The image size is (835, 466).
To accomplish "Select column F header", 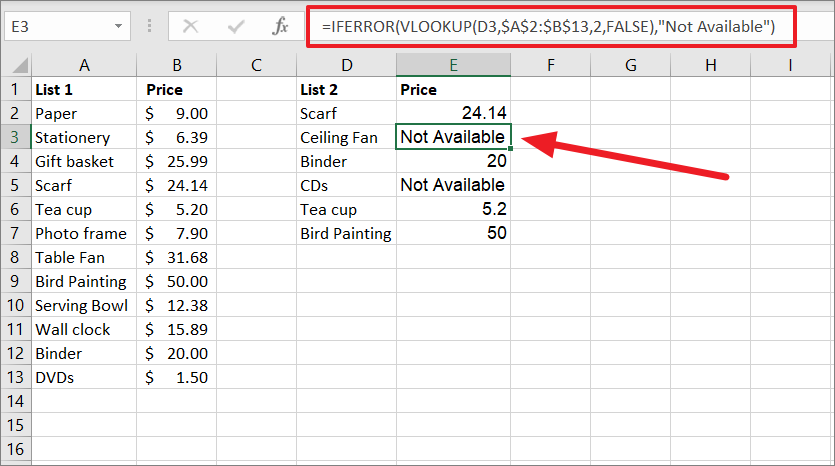I will coord(551,65).
